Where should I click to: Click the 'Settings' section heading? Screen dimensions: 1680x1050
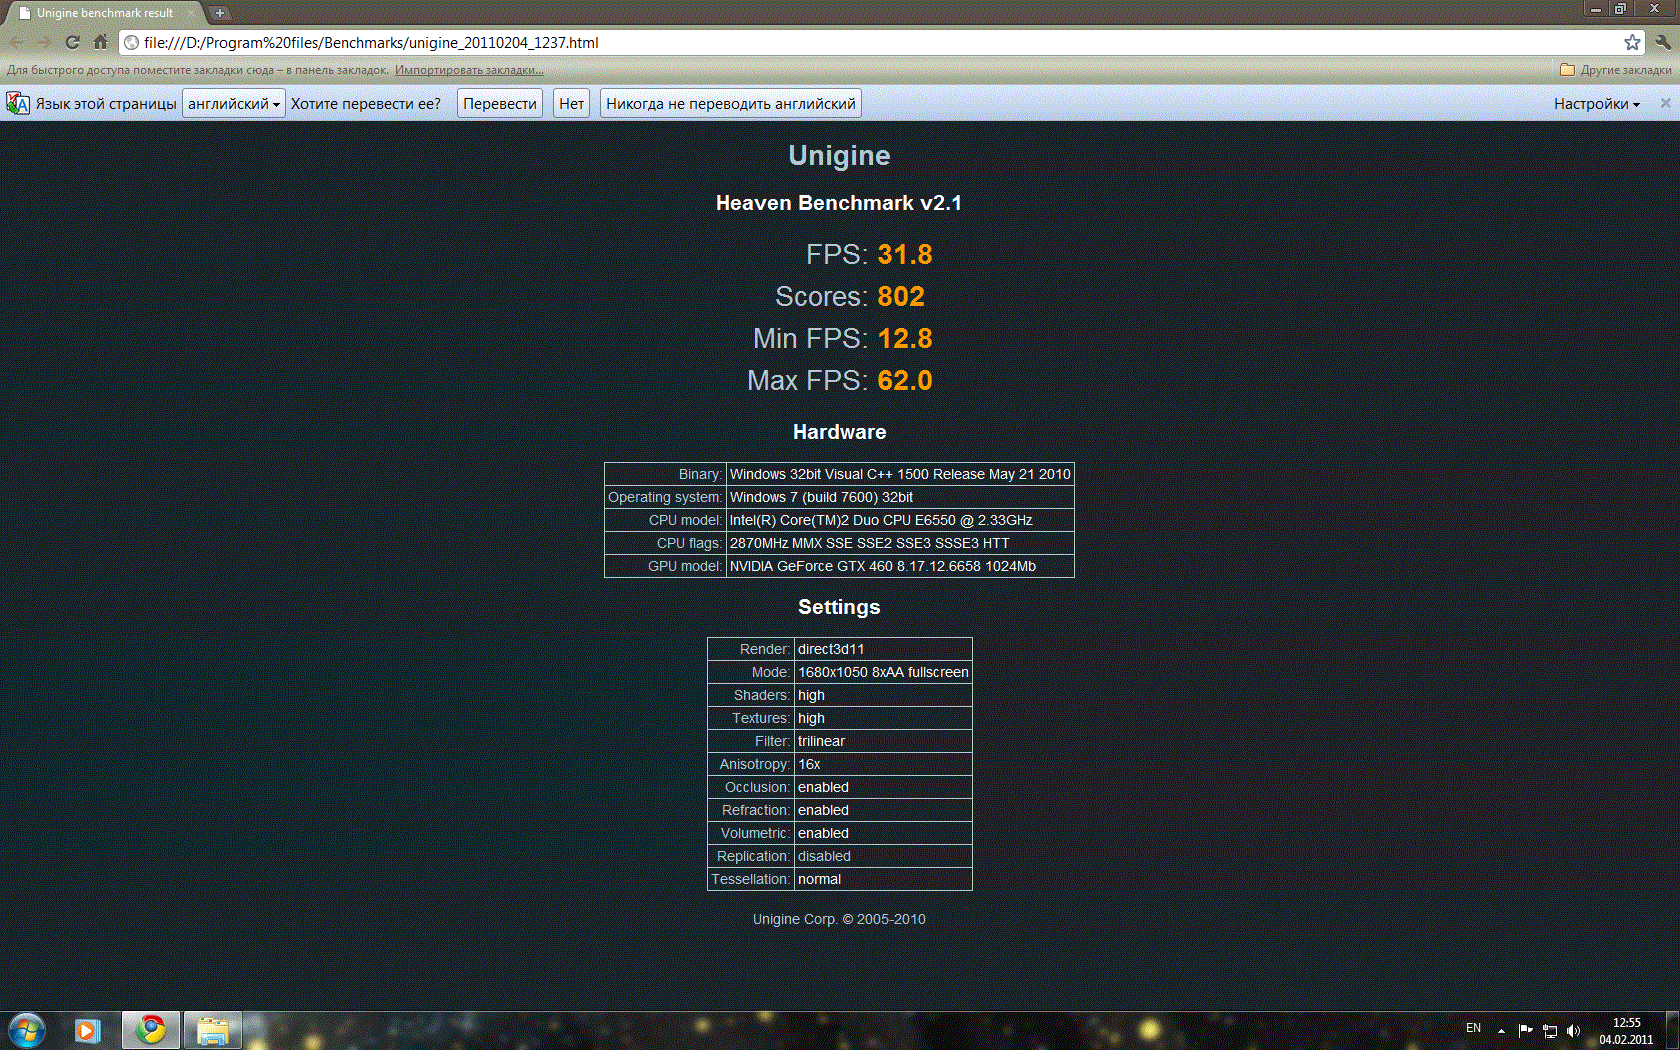click(x=839, y=607)
